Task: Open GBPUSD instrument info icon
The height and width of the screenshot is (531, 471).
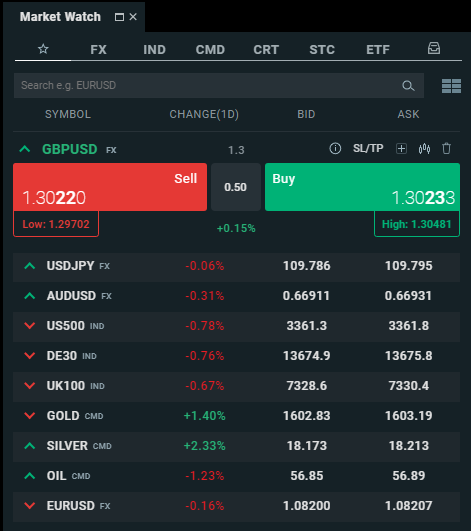Action: (335, 148)
